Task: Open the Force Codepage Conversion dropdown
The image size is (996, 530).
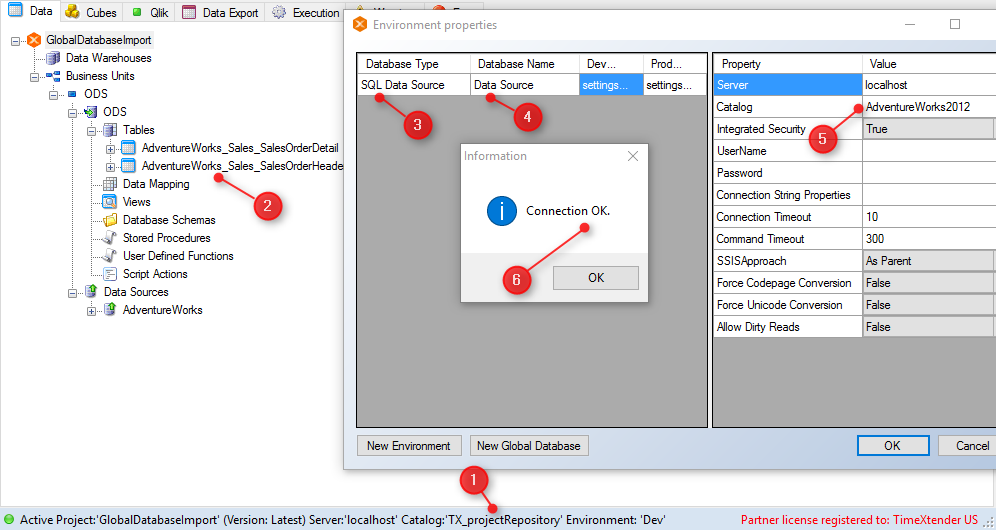Action: click(x=929, y=283)
